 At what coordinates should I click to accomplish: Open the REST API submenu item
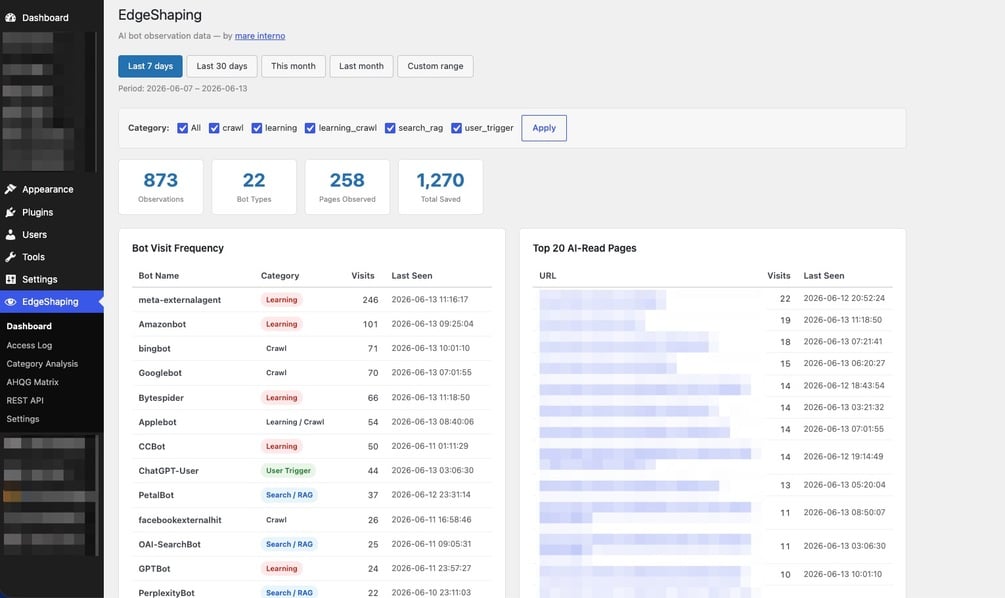pos(25,401)
